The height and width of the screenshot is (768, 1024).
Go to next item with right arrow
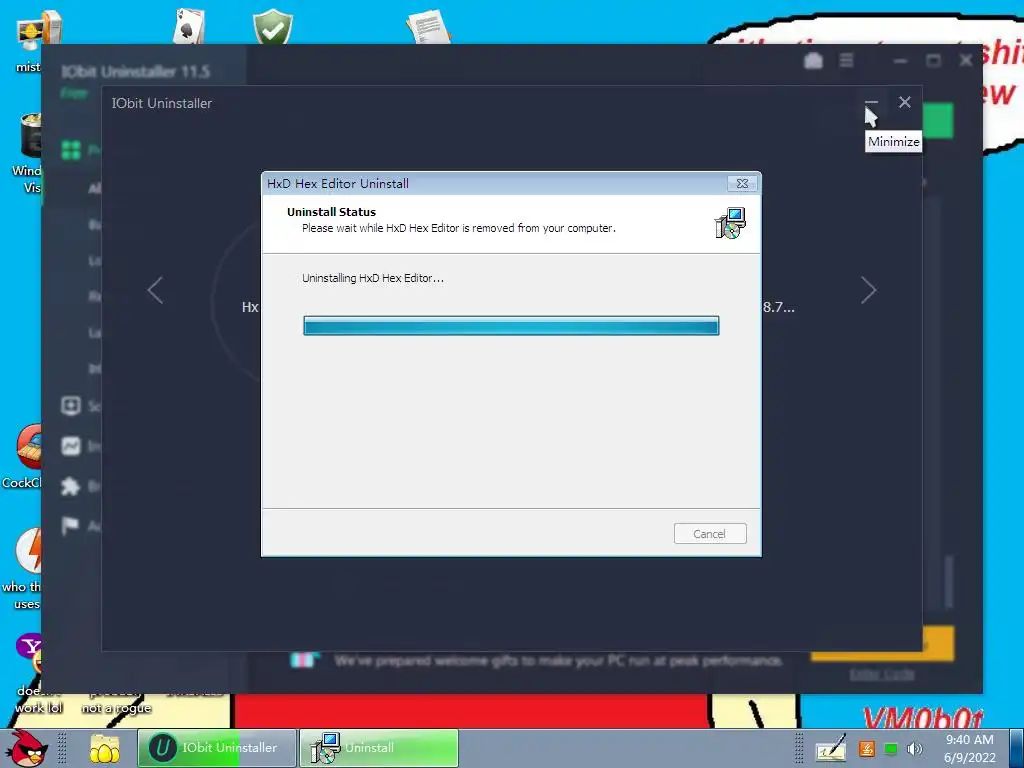coord(868,290)
